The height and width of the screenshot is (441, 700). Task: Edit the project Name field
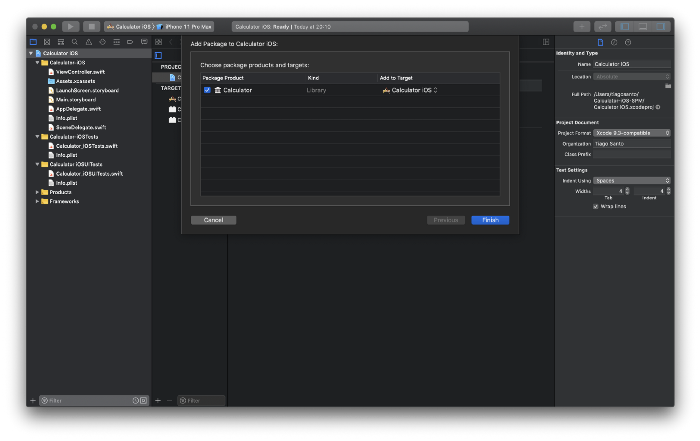tap(632, 64)
